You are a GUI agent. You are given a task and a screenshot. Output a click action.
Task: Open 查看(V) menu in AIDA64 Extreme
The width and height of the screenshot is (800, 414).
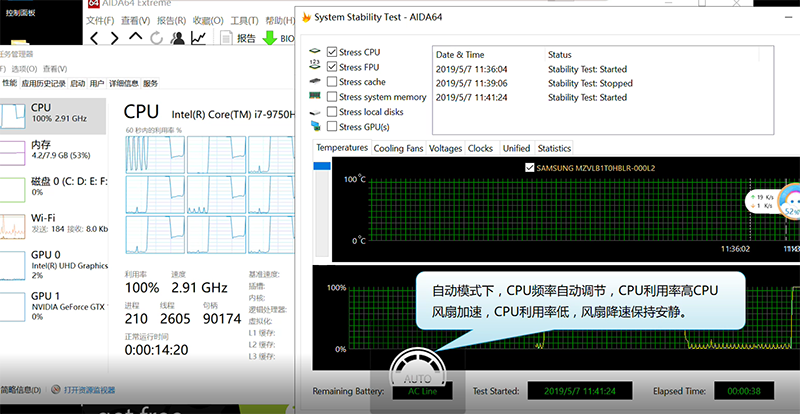click(135, 21)
